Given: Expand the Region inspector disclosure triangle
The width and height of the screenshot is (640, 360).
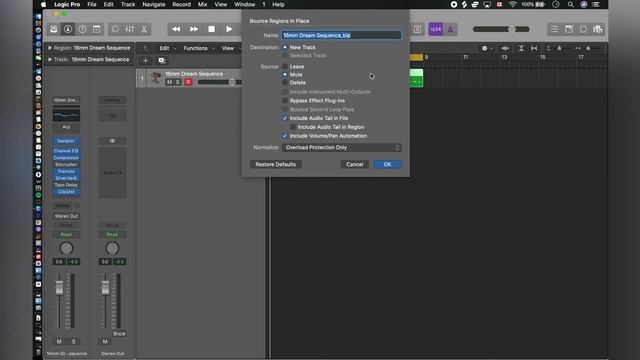Looking at the screenshot, I should [50, 48].
